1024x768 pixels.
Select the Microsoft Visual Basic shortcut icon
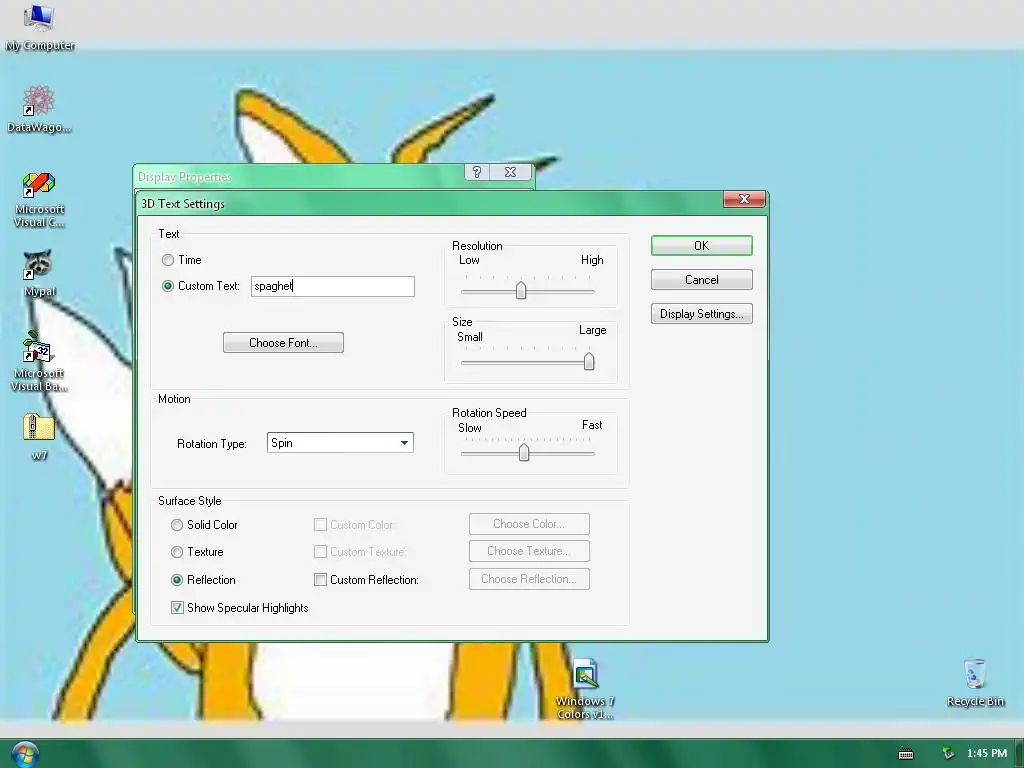pos(39,362)
